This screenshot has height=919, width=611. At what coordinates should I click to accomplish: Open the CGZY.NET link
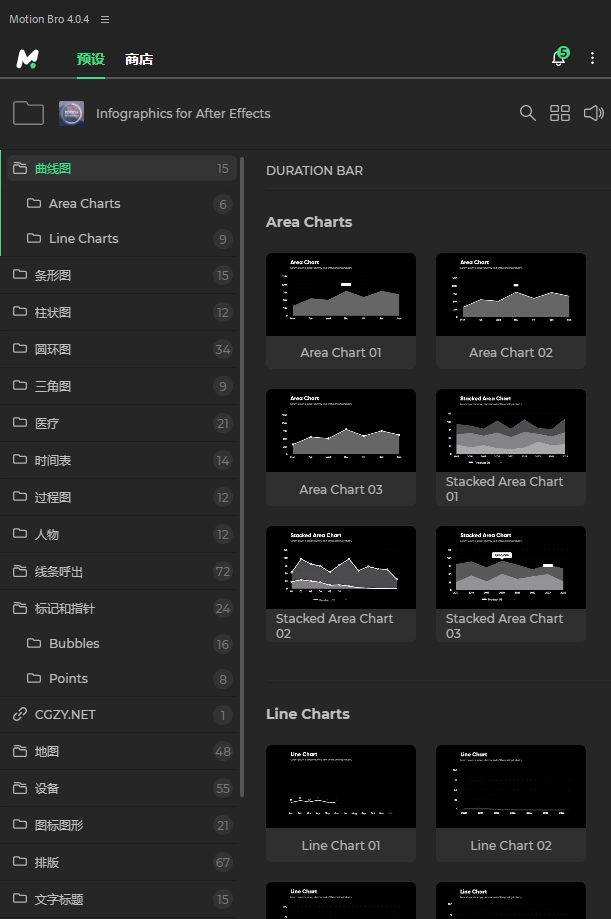[x=120, y=715]
